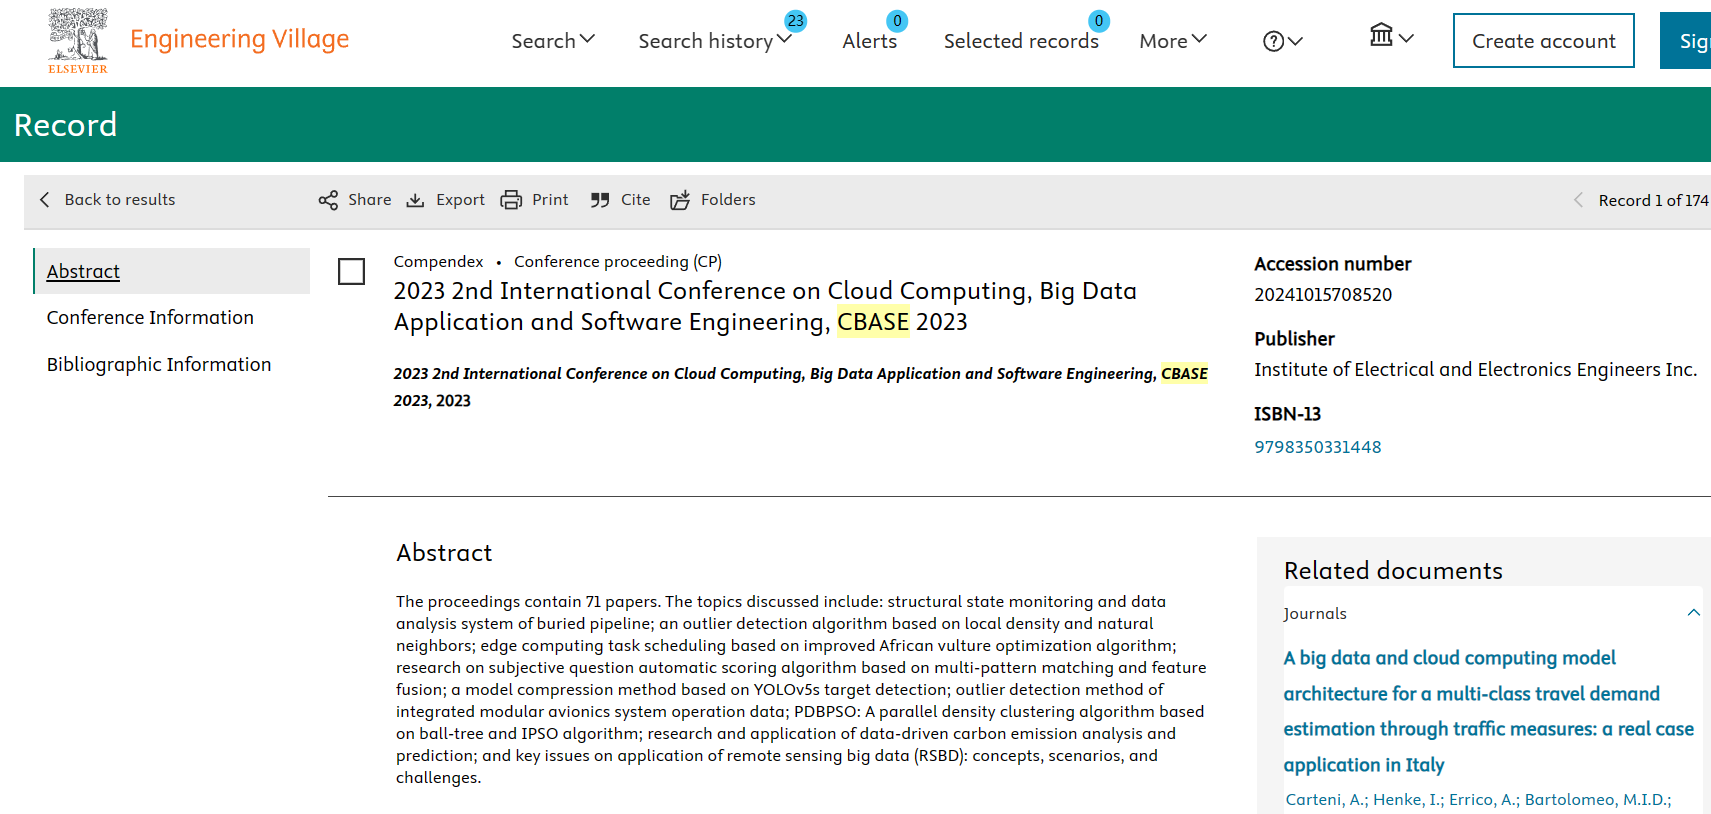The image size is (1711, 814).
Task: Click author Errico, A.
Action: point(1484,800)
